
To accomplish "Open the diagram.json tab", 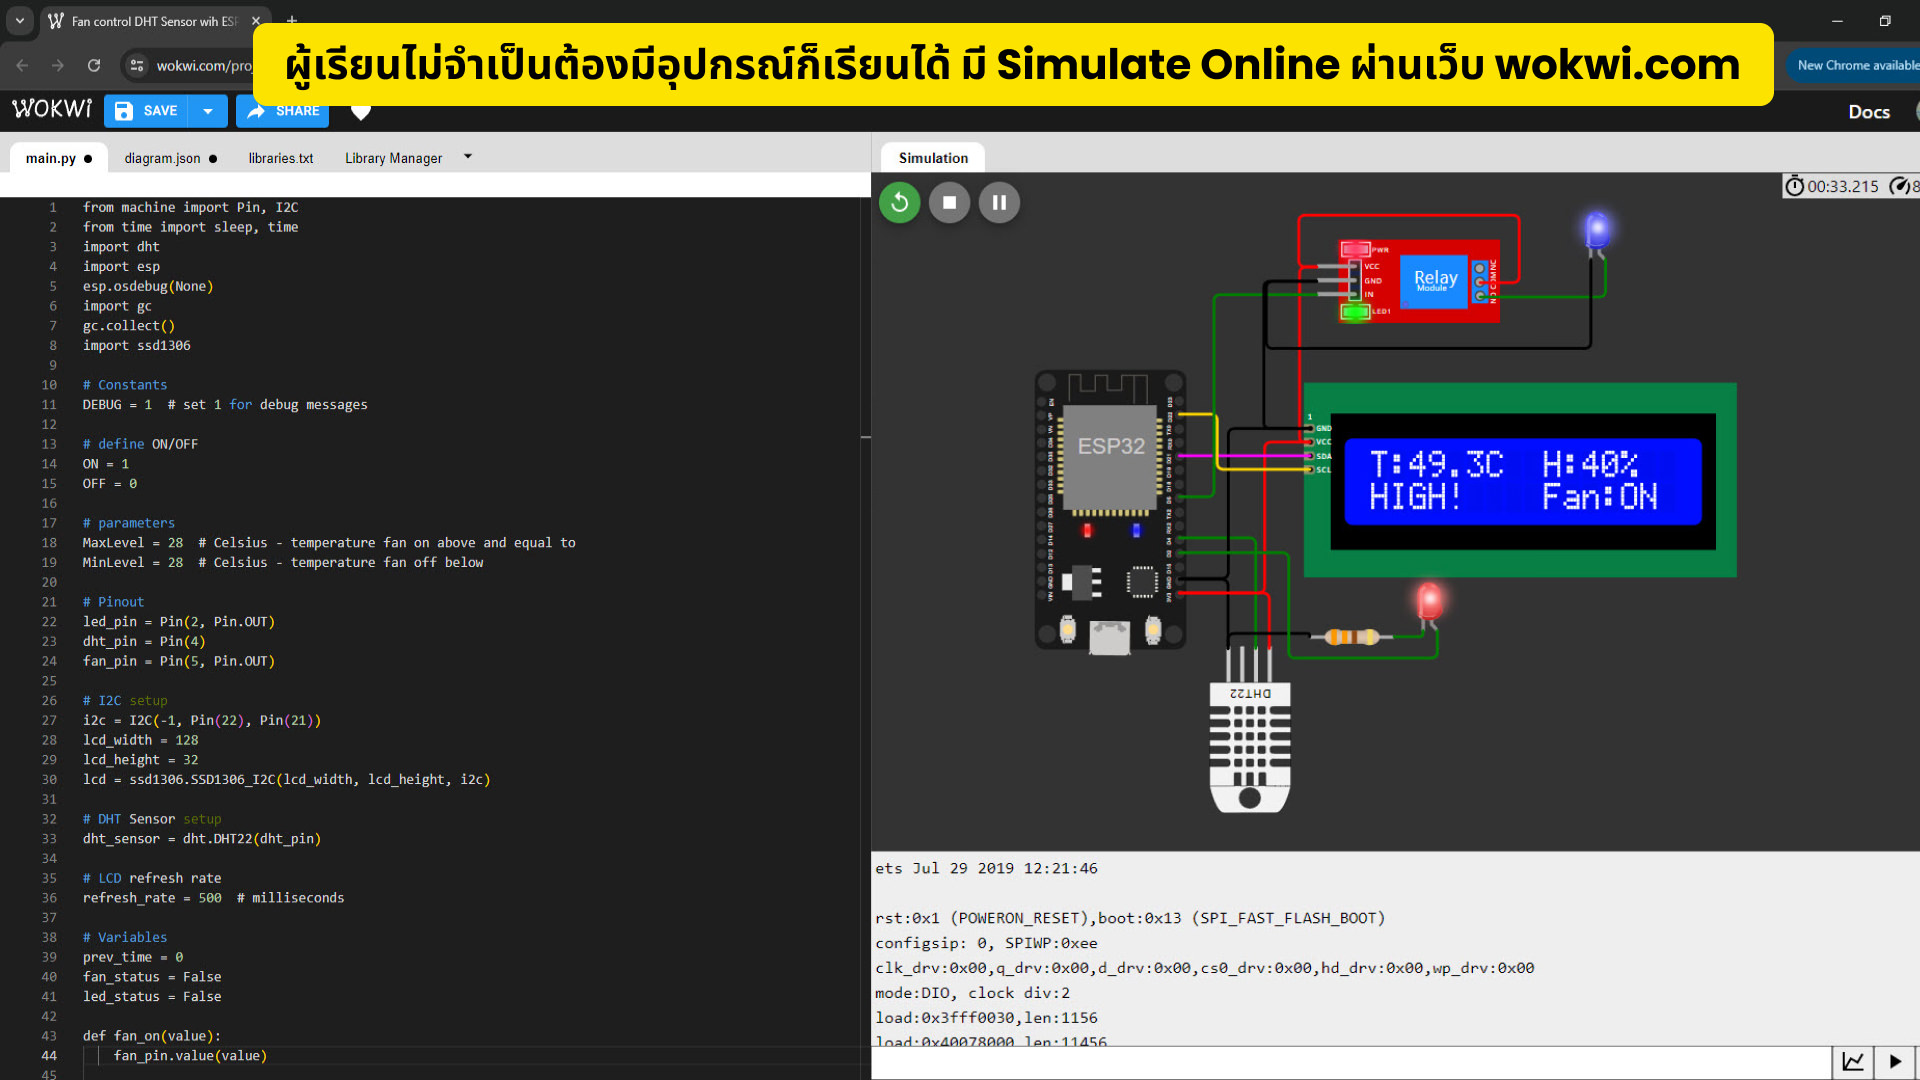I will point(170,158).
